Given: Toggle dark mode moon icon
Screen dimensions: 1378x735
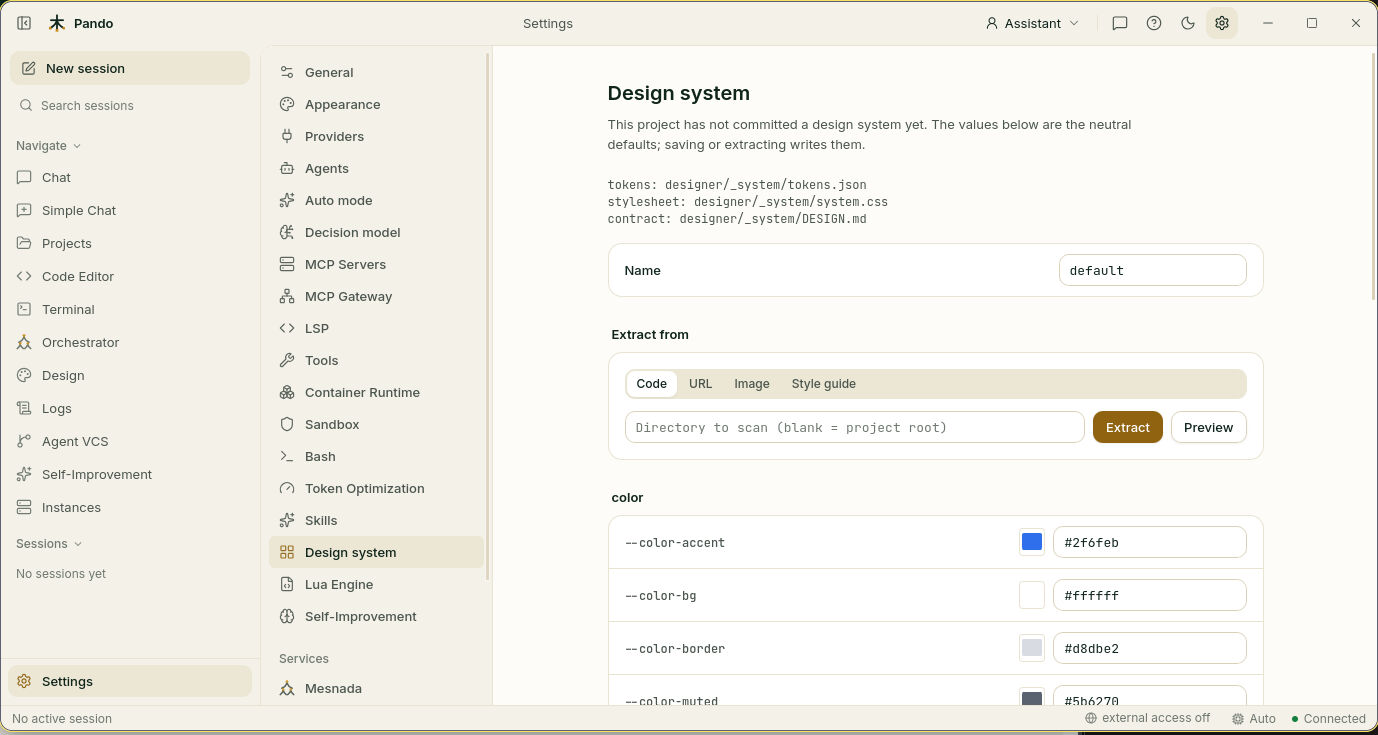Looking at the screenshot, I should (1188, 23).
